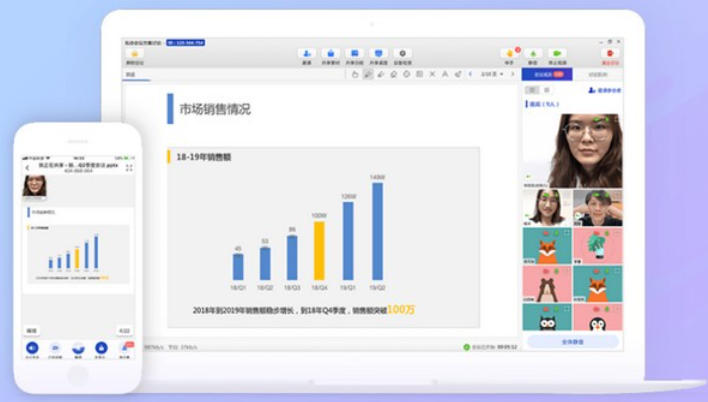Open the second side panel tab

[597, 74]
